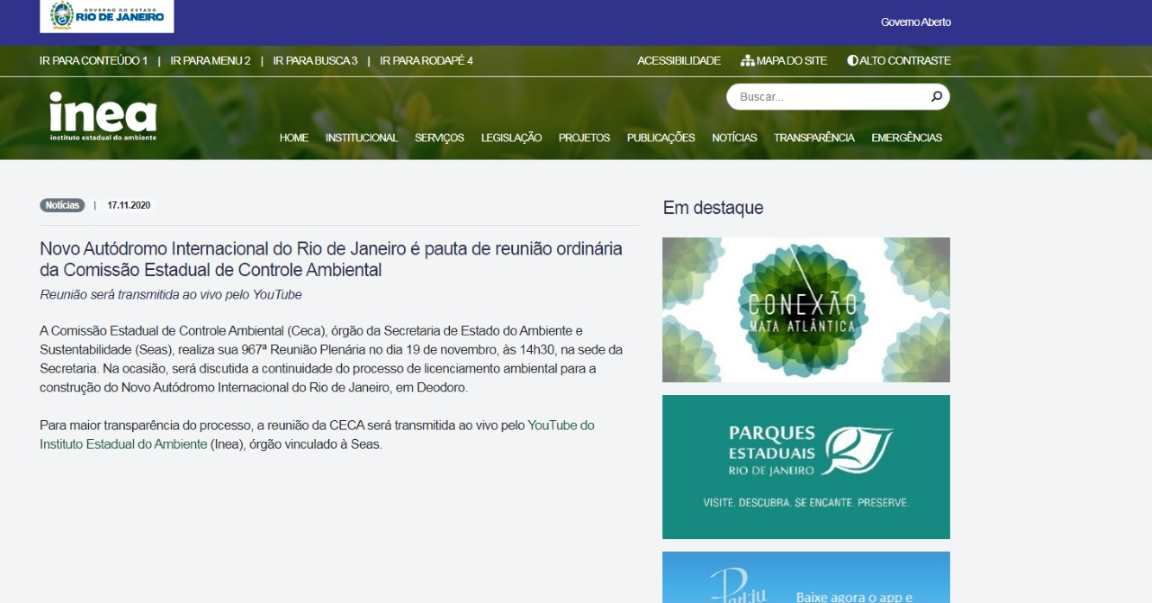The image size is (1152, 603).
Task: Open the Parques Estaduais banner
Action: [805, 466]
